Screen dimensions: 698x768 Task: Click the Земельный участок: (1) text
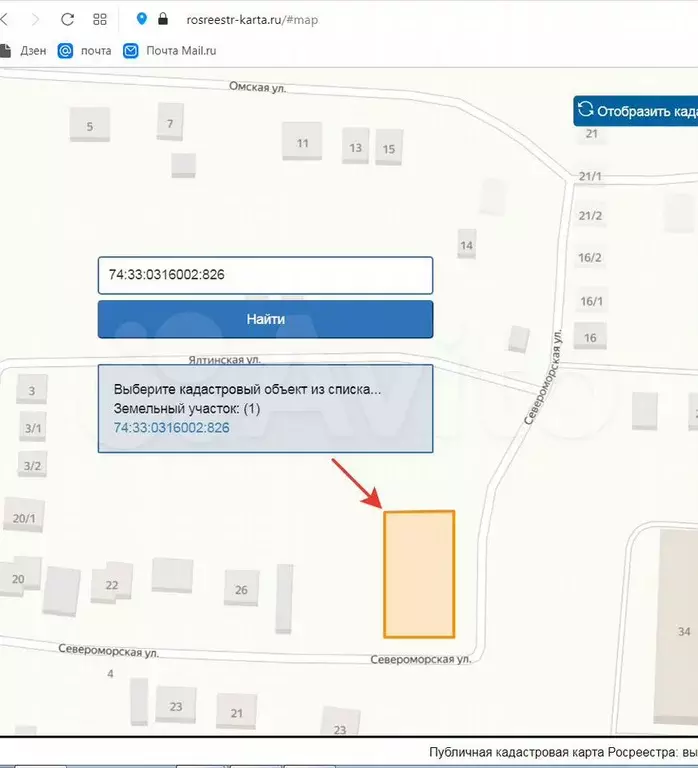pyautogui.click(x=187, y=408)
